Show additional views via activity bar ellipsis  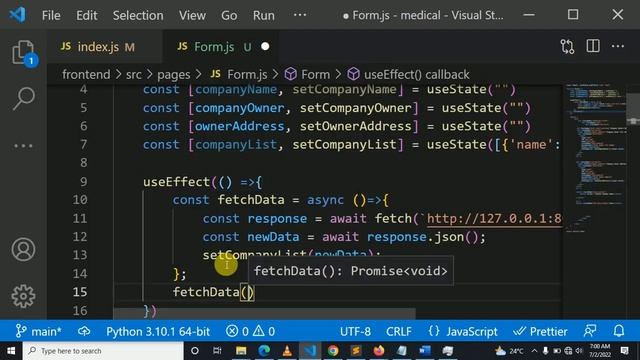click(23, 146)
